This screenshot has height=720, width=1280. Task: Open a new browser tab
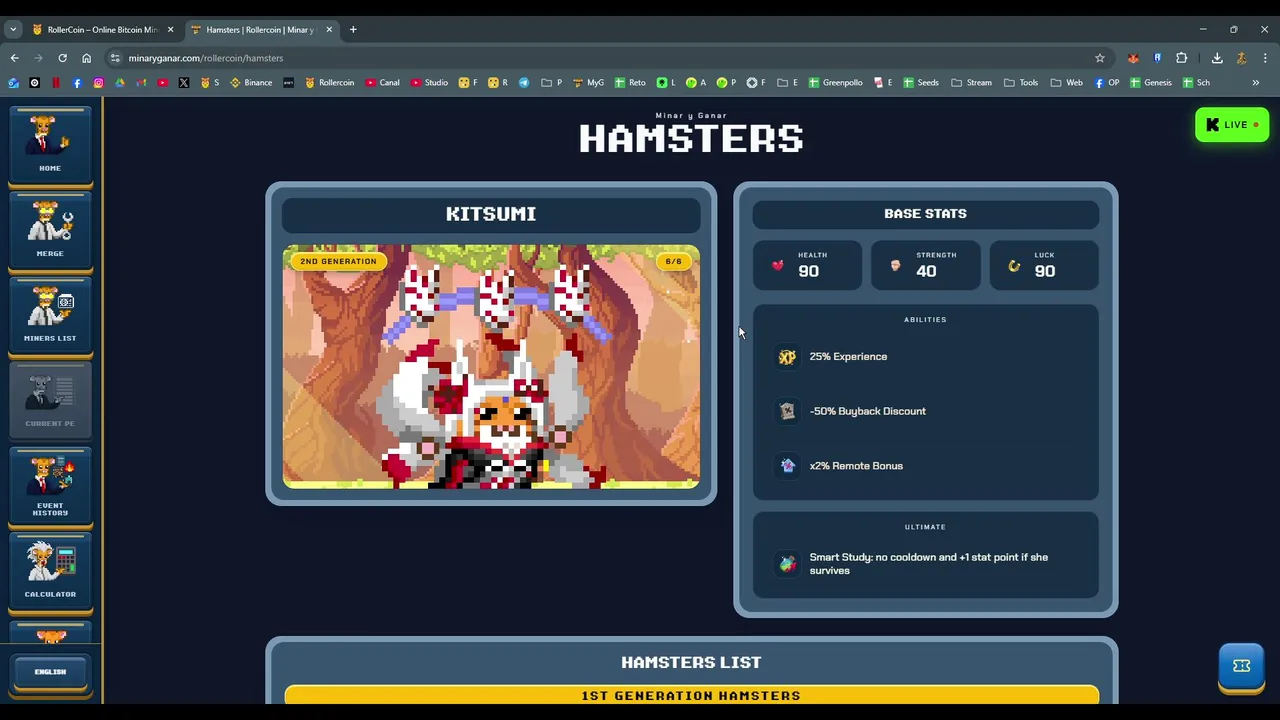click(x=353, y=29)
